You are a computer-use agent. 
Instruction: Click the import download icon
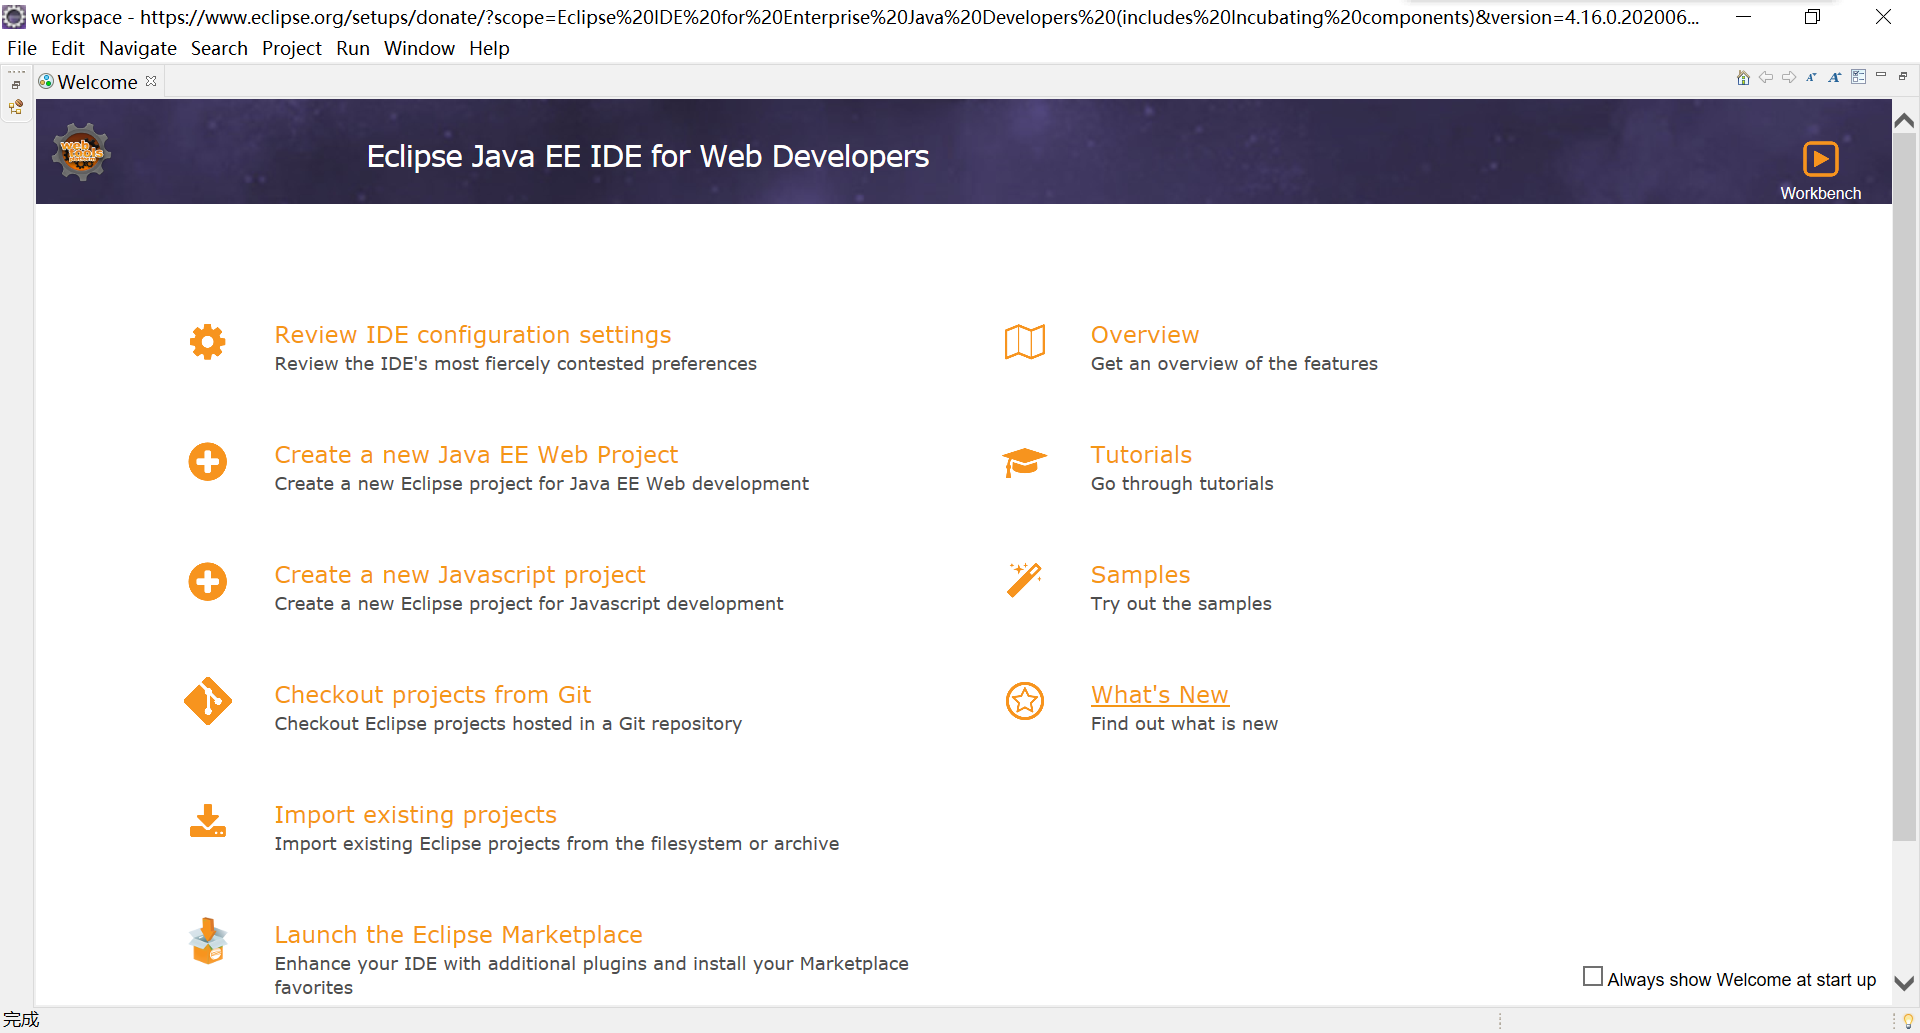click(208, 821)
